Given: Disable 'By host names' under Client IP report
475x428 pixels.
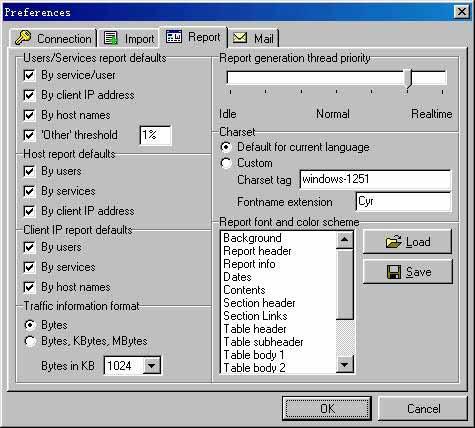Looking at the screenshot, I should pyautogui.click(x=29, y=287).
